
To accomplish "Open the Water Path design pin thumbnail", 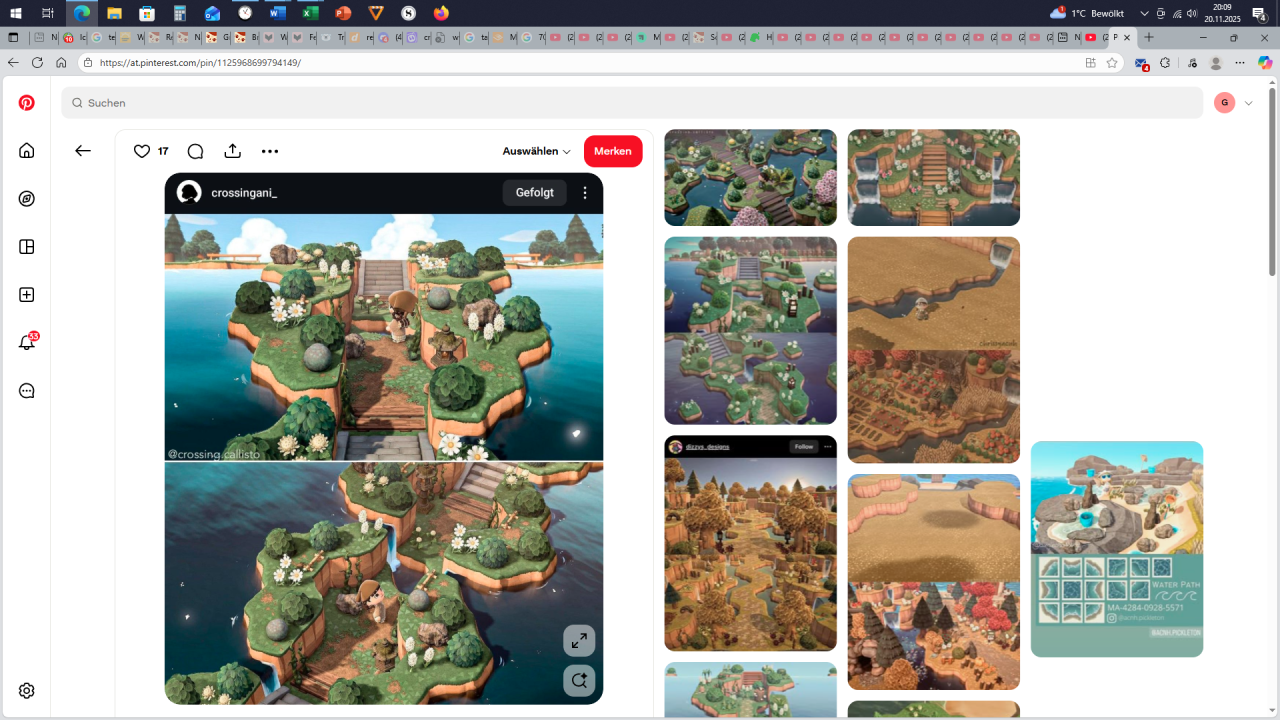I will tap(1117, 549).
